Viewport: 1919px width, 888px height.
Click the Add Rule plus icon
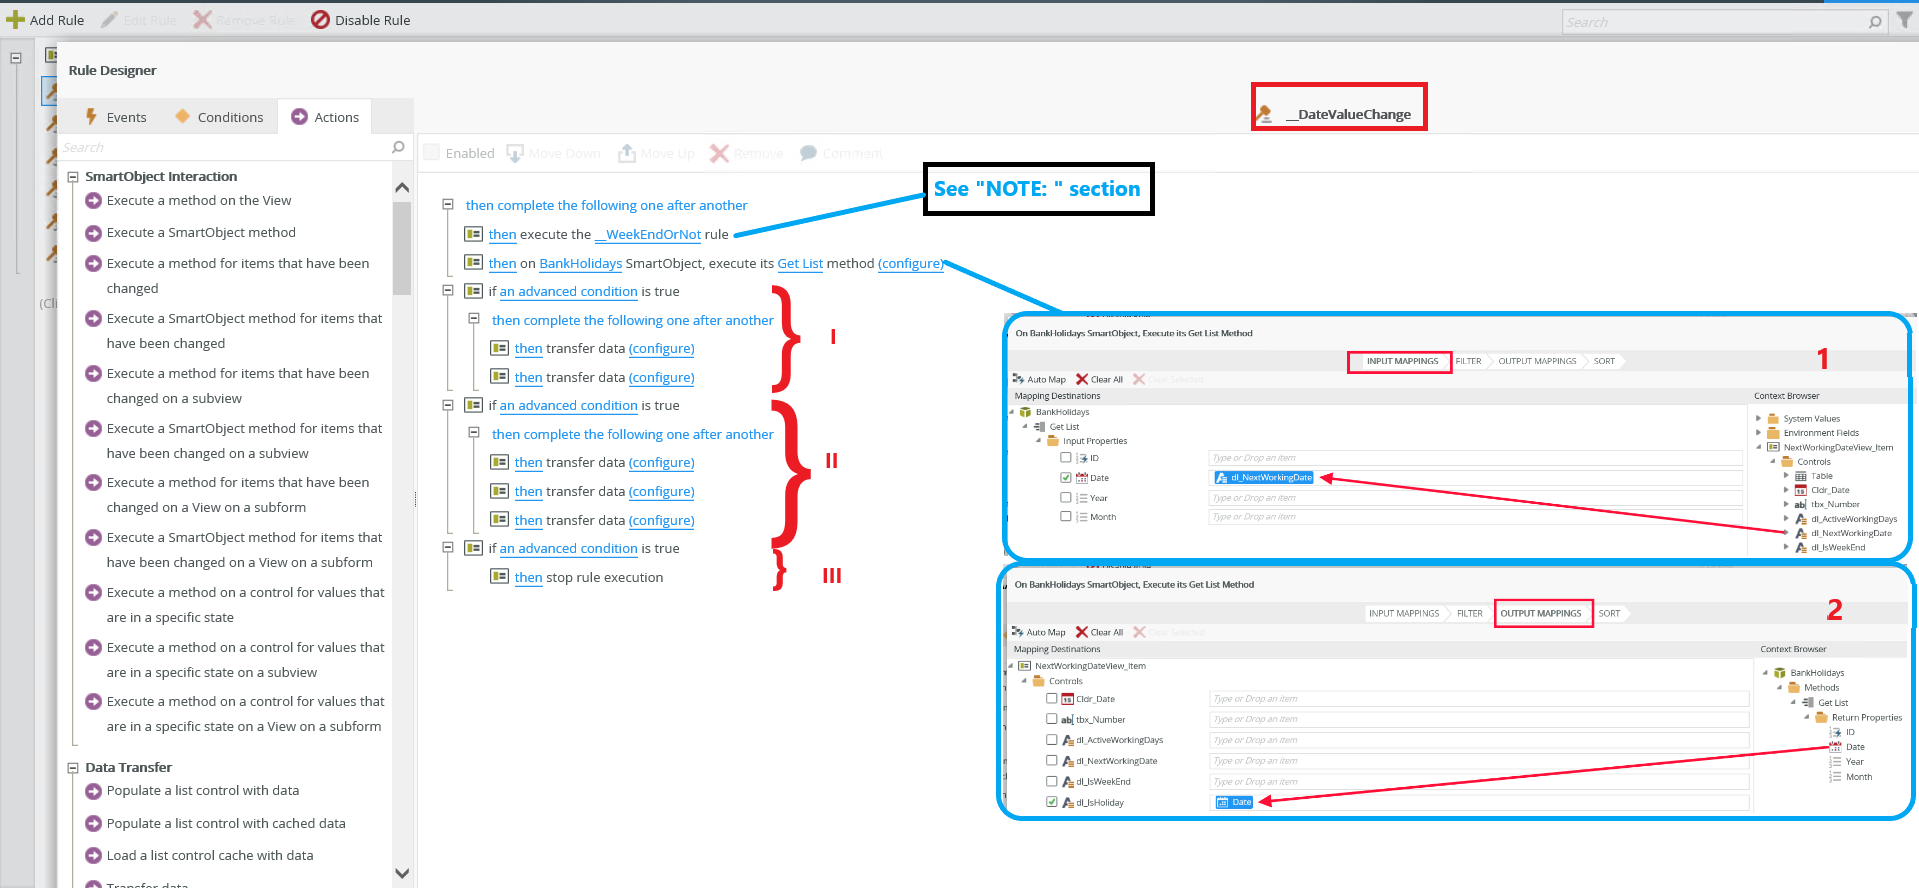pyautogui.click(x=15, y=20)
